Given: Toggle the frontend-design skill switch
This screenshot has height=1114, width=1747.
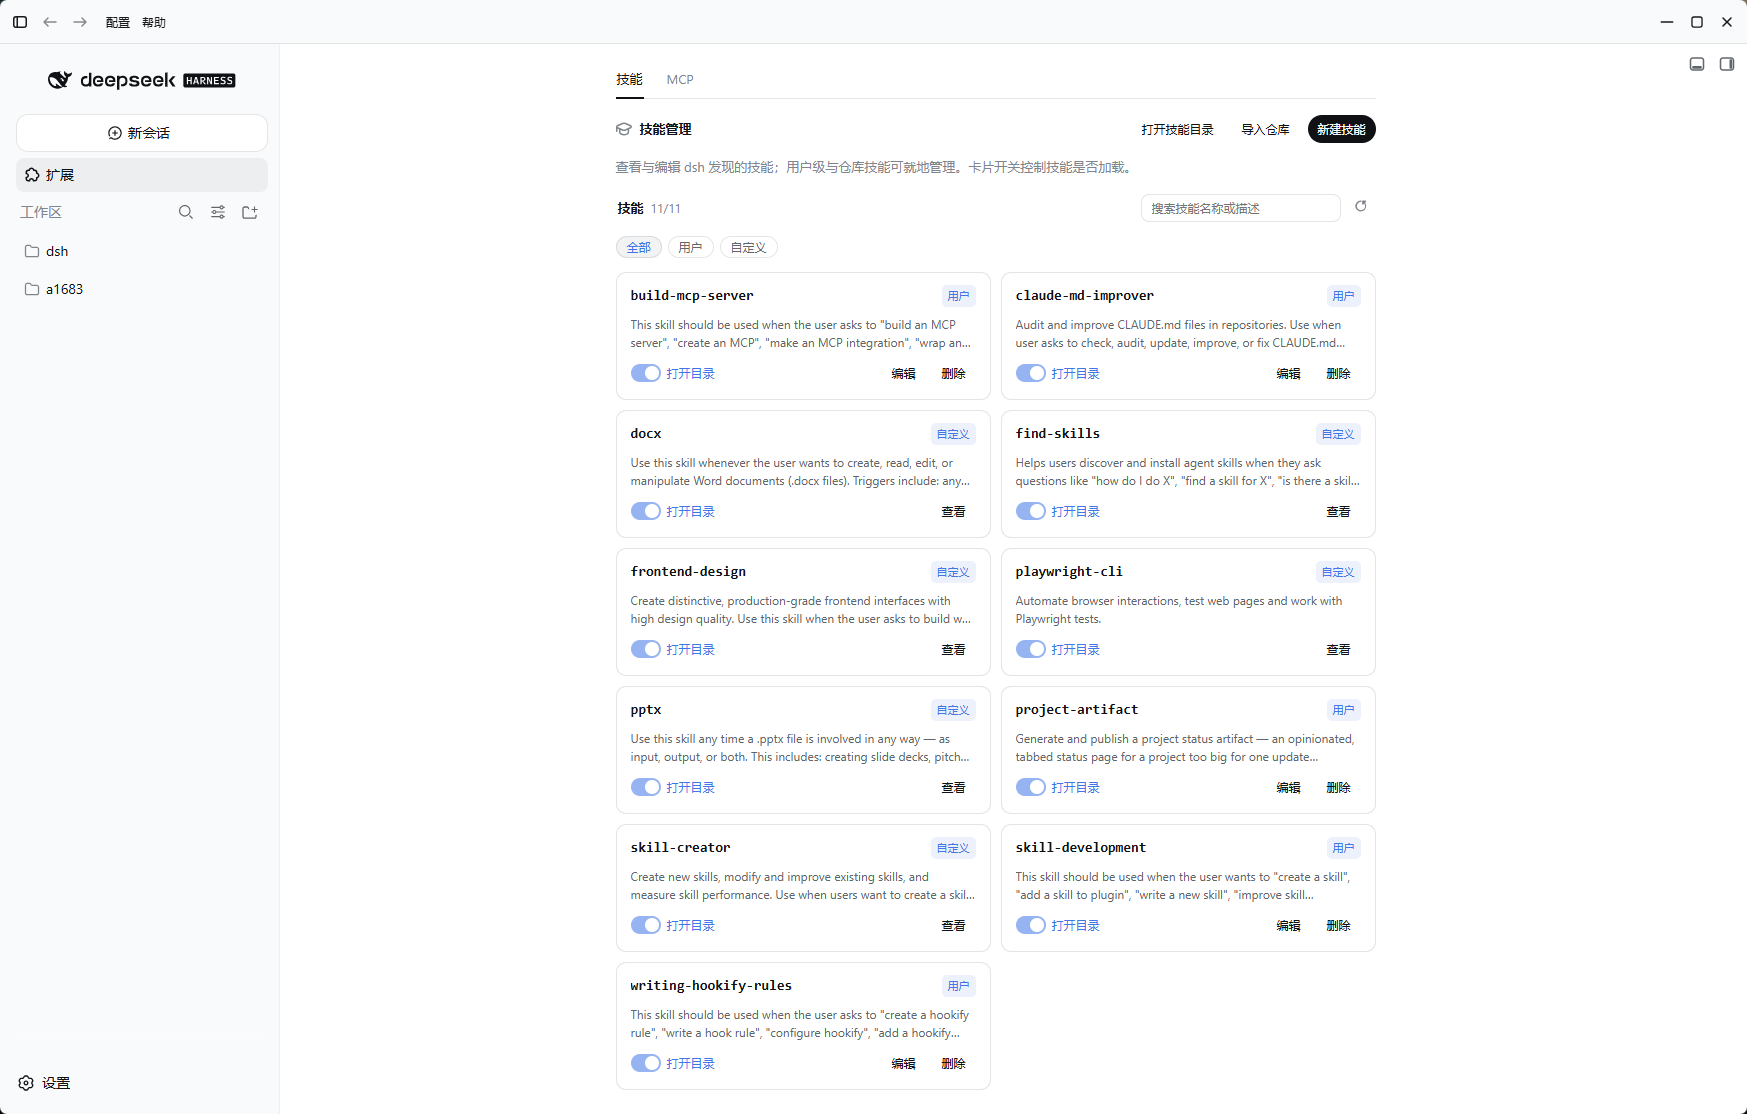Looking at the screenshot, I should pyautogui.click(x=646, y=649).
